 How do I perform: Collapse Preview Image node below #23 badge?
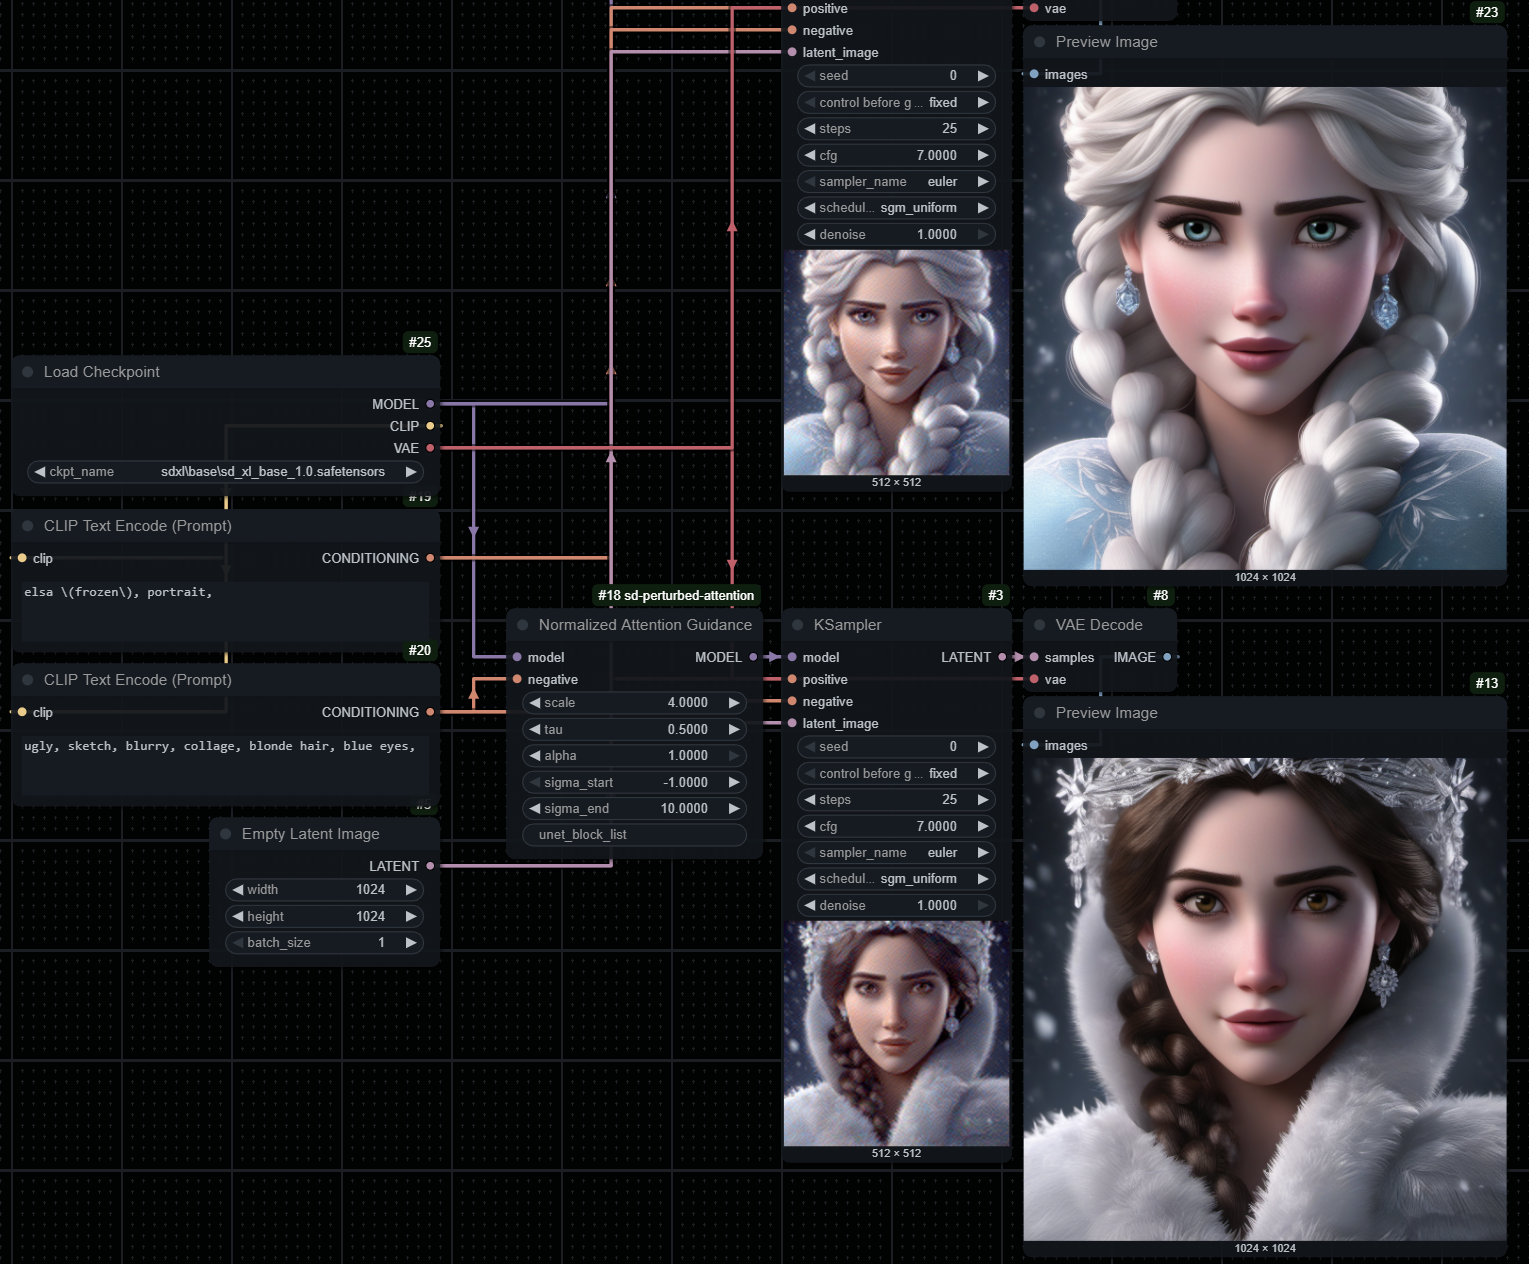pyautogui.click(x=1040, y=42)
